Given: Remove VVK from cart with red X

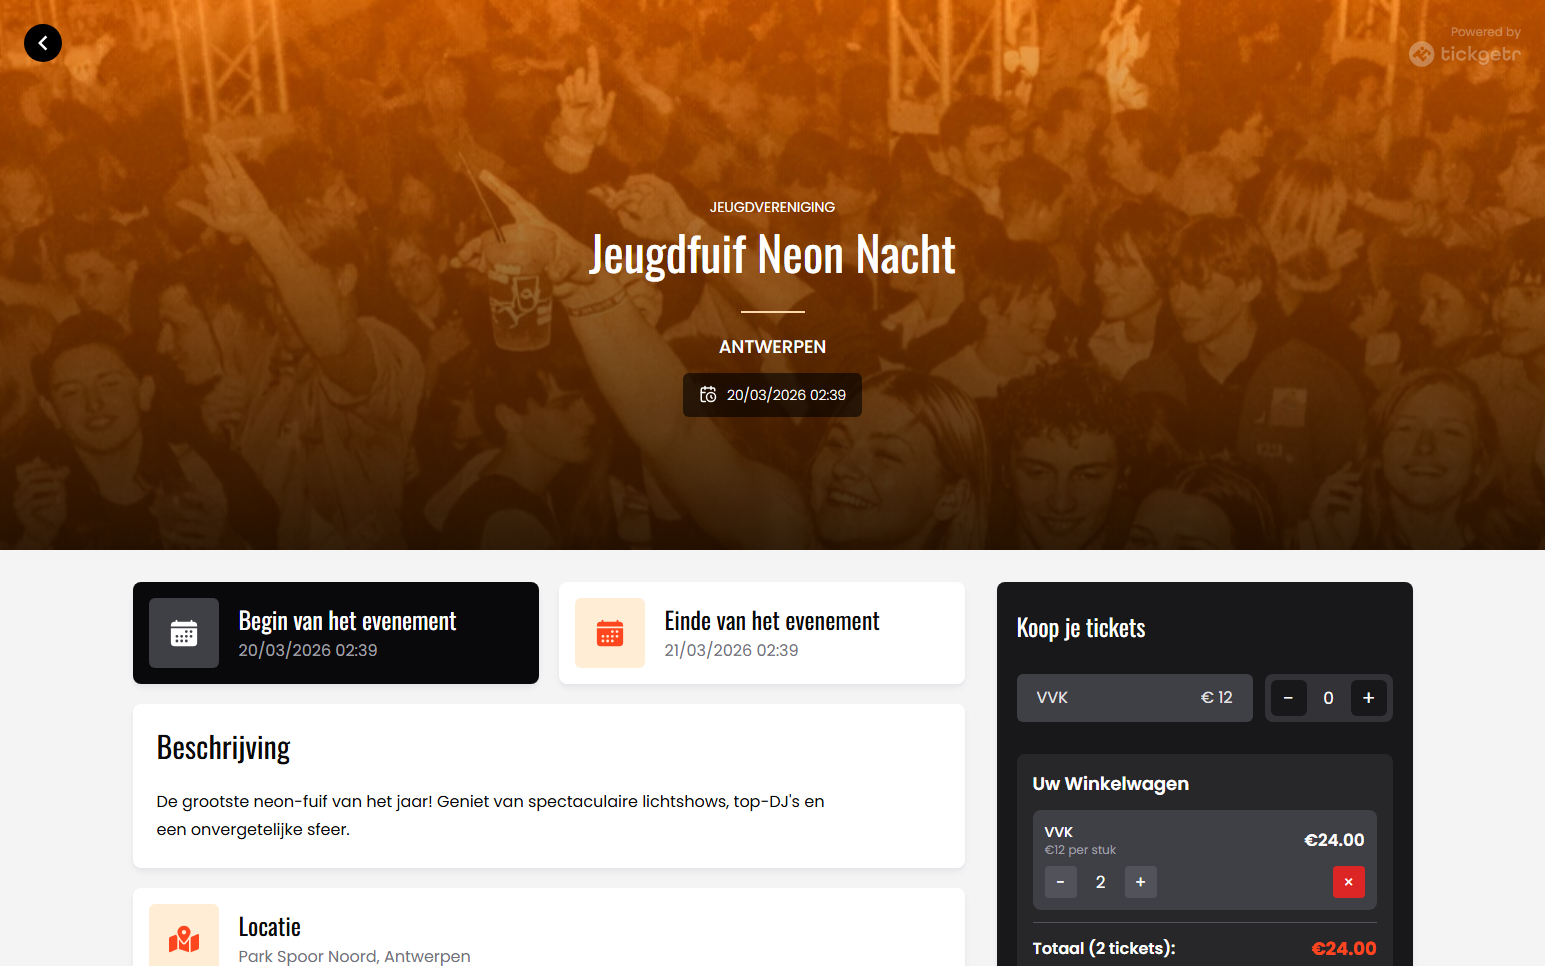Looking at the screenshot, I should point(1348,882).
